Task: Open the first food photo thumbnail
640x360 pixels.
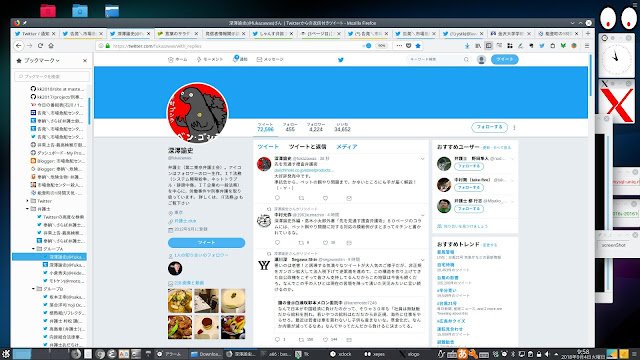Action: coord(180,301)
